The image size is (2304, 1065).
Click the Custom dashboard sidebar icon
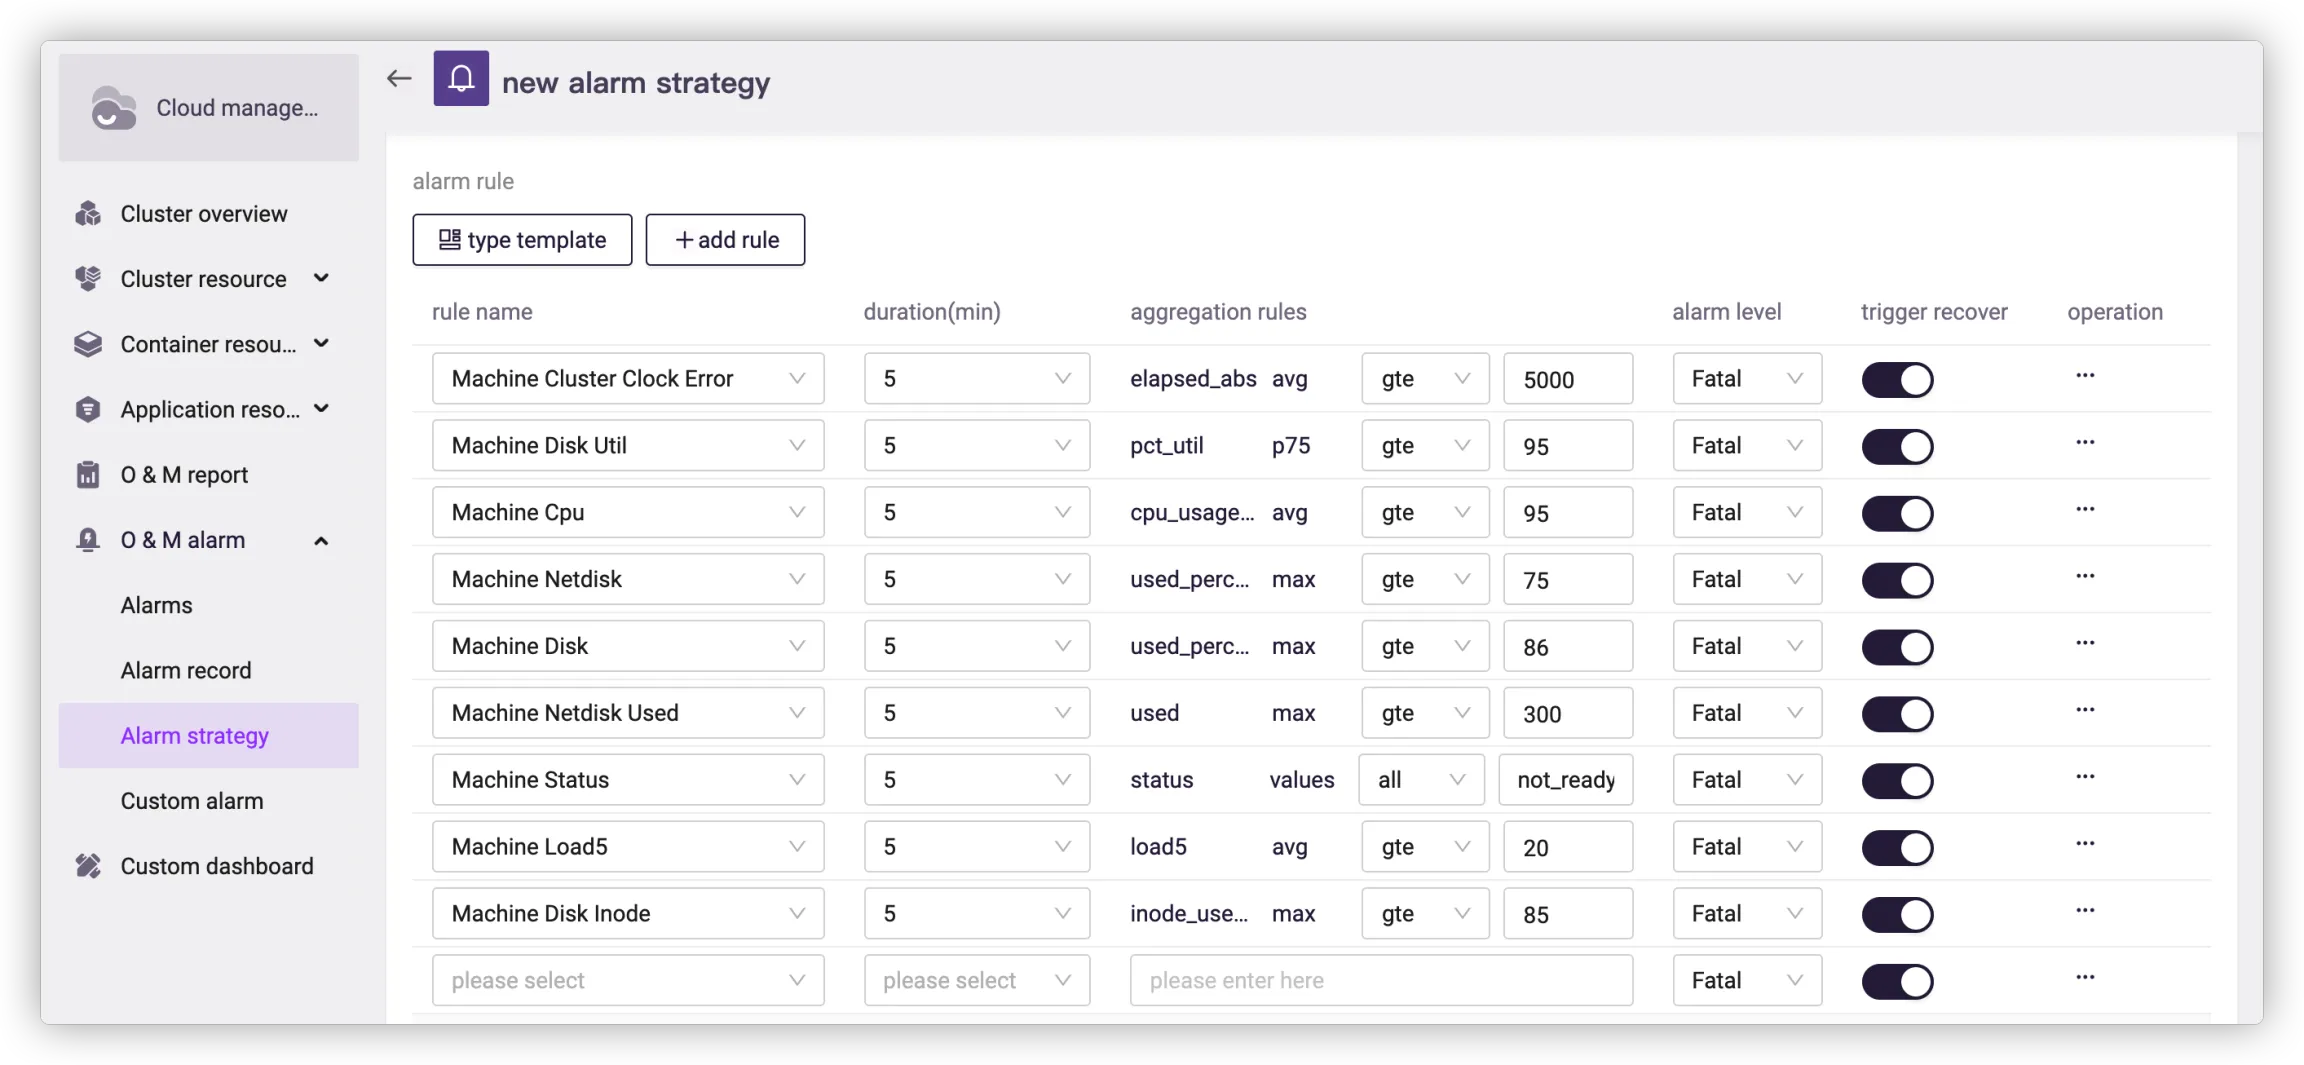coord(88,866)
